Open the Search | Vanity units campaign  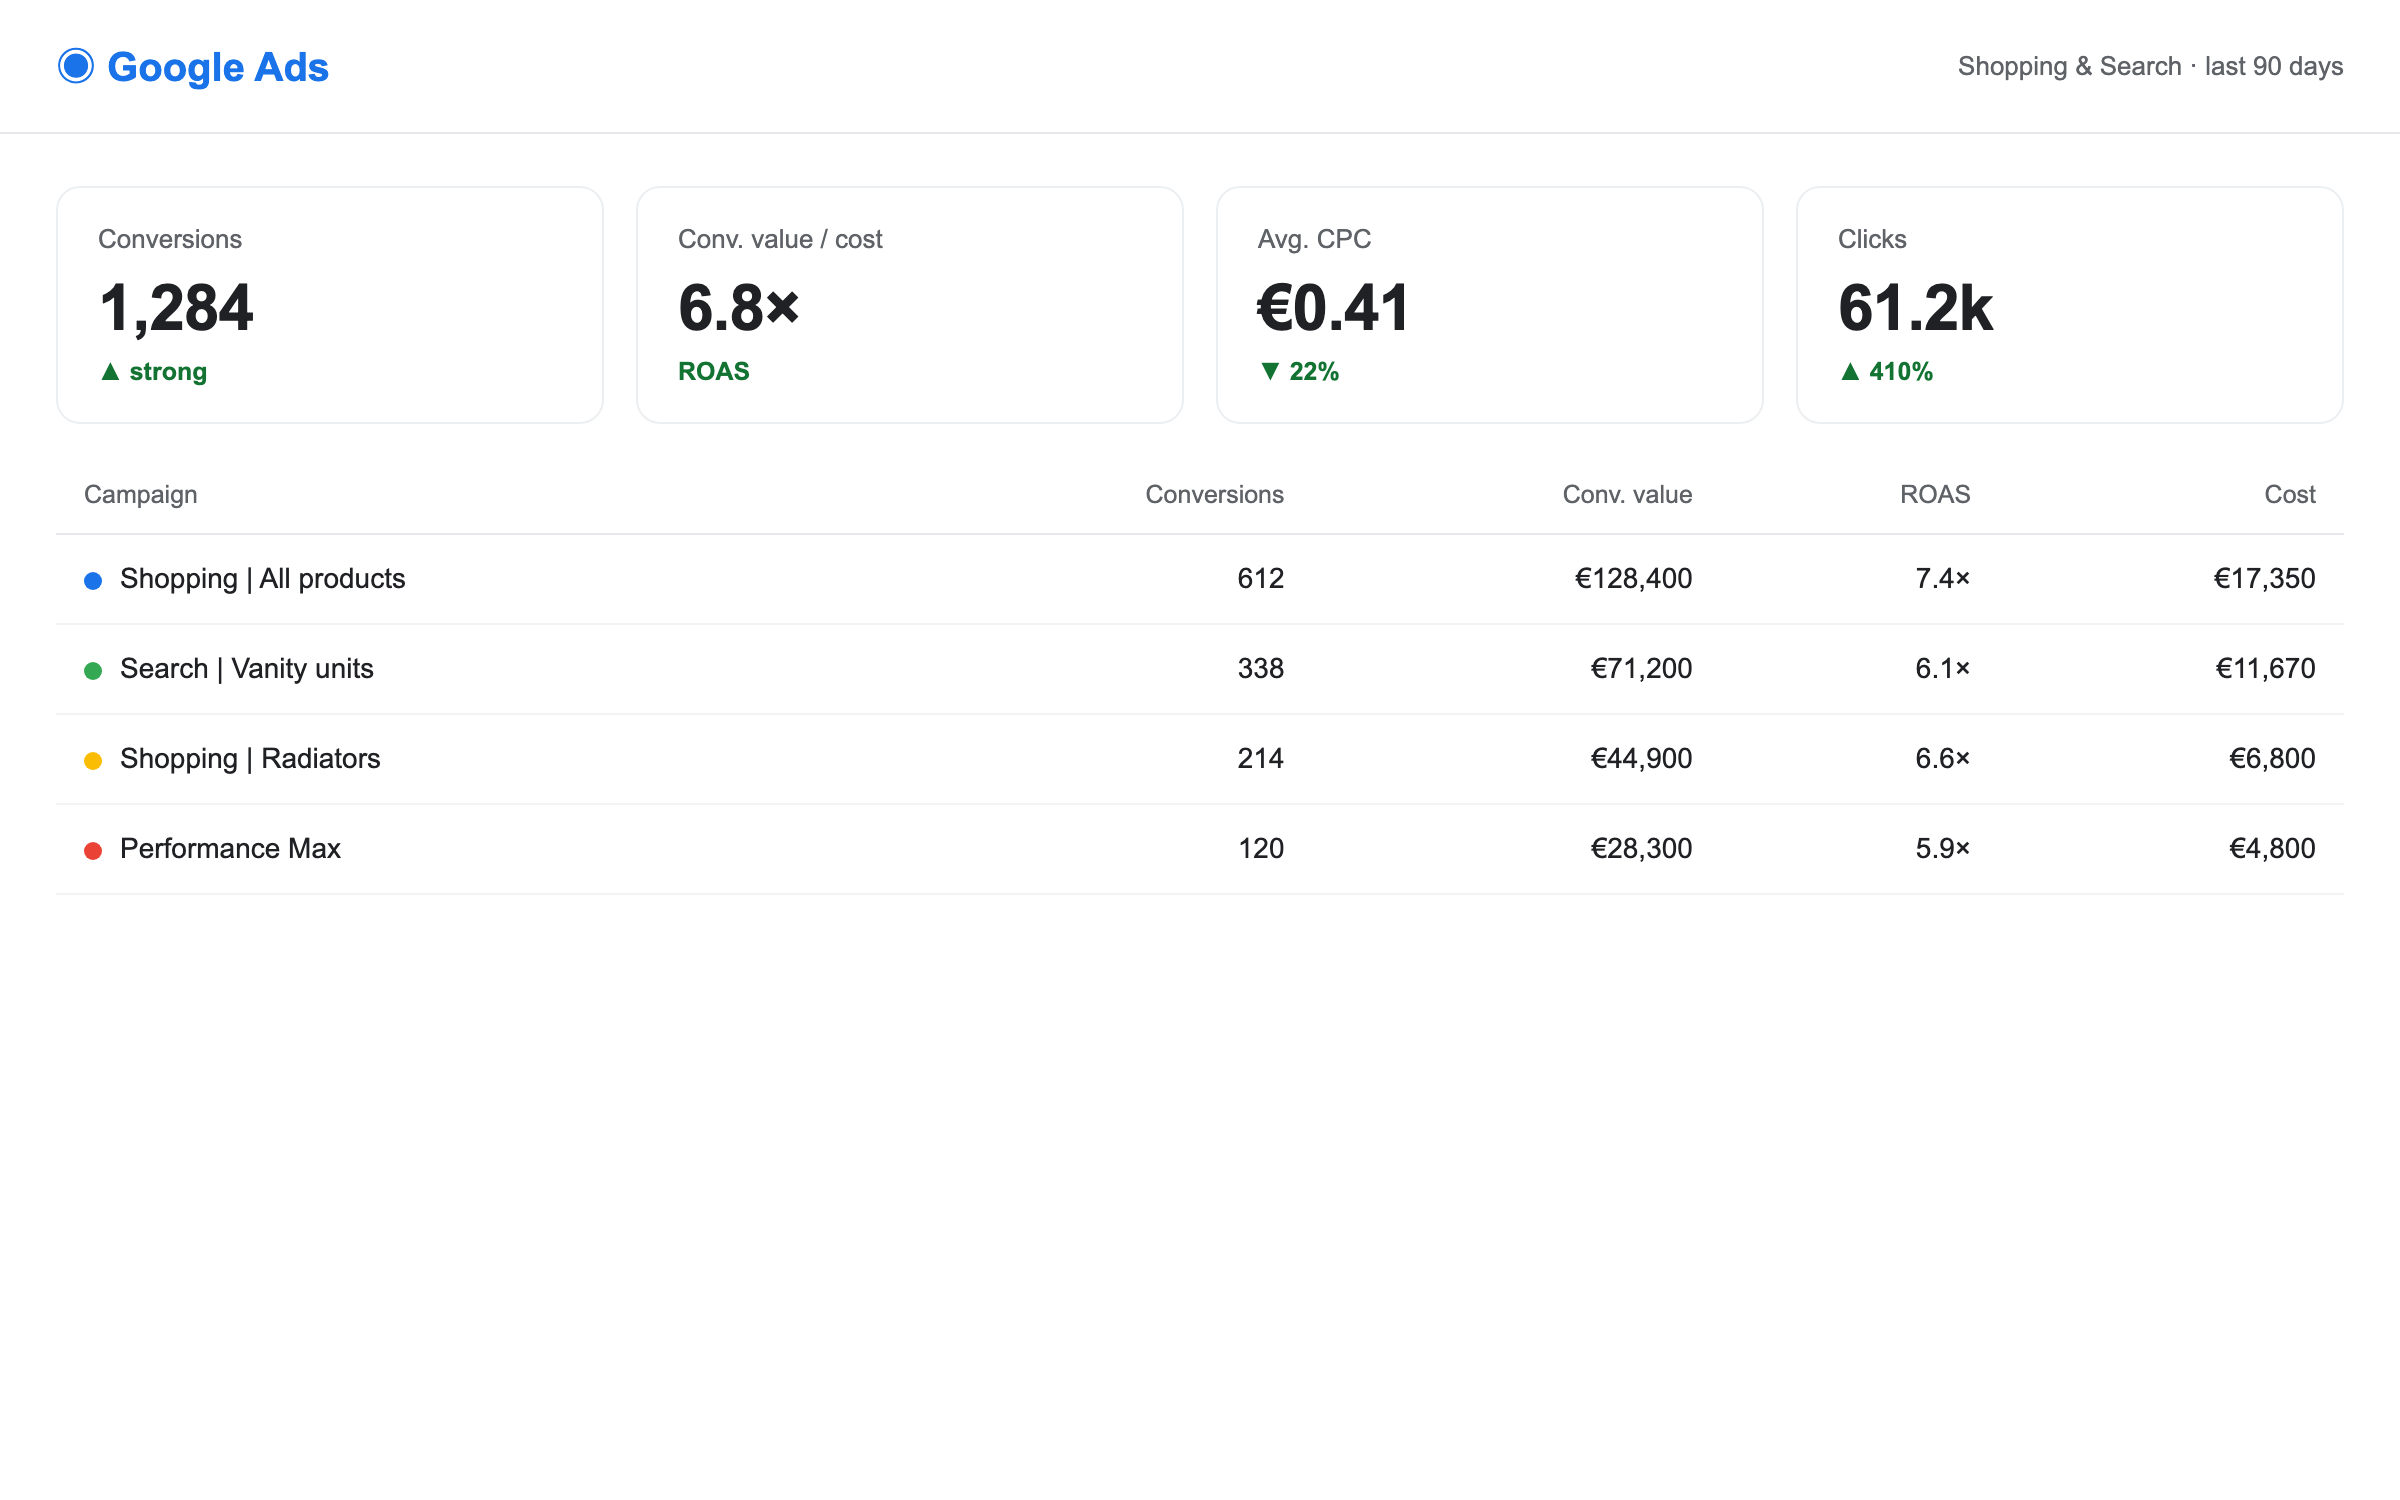click(247, 668)
